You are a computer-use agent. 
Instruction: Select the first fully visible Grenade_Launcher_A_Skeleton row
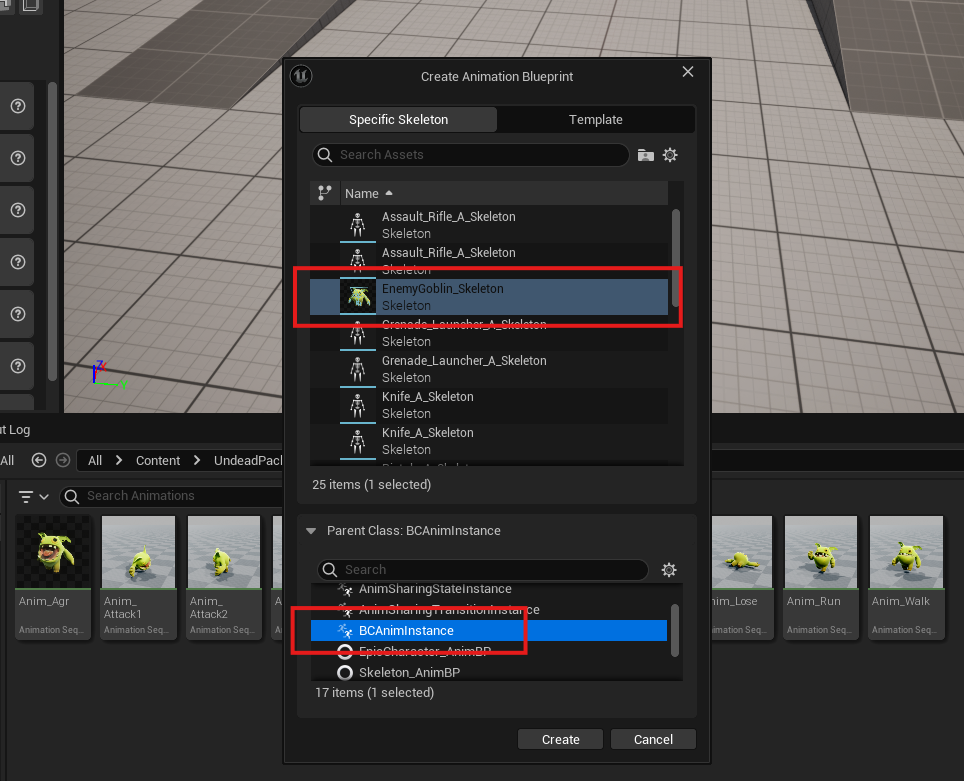[489, 368]
